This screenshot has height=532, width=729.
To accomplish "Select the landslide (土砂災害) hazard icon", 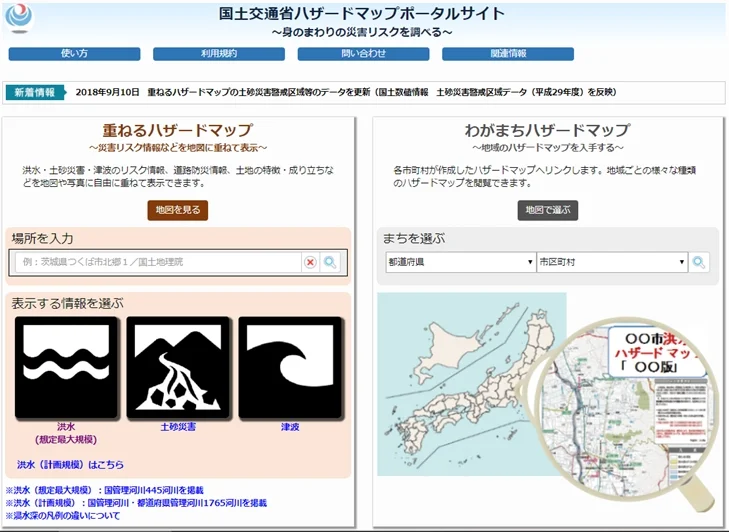I will 179,367.
